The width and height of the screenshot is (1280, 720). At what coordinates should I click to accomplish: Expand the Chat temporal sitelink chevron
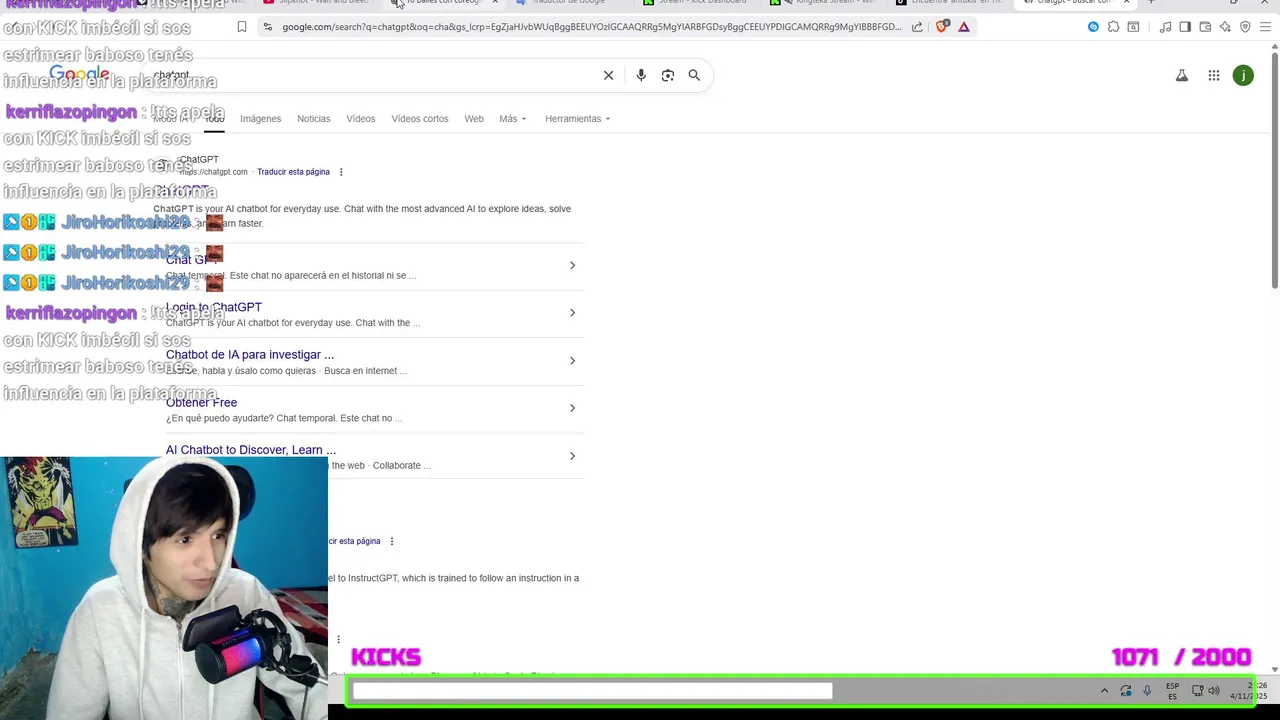572,265
